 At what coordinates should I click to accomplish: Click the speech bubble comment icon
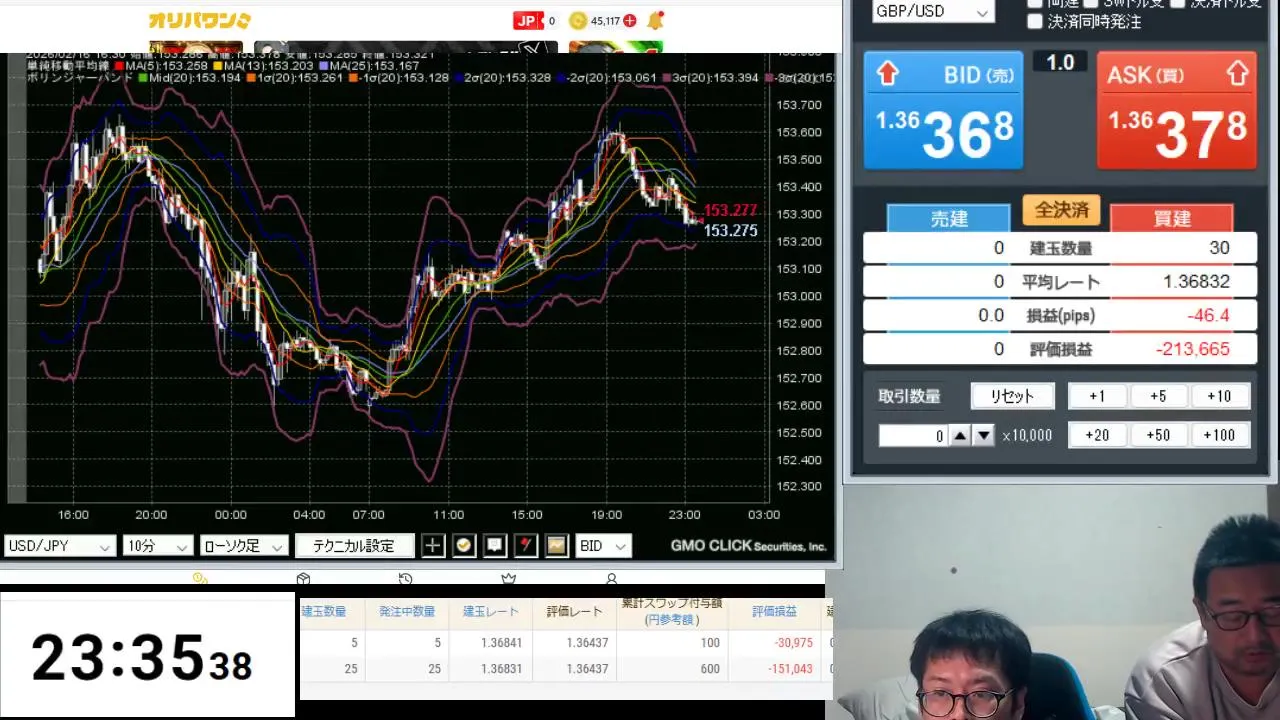coord(495,546)
